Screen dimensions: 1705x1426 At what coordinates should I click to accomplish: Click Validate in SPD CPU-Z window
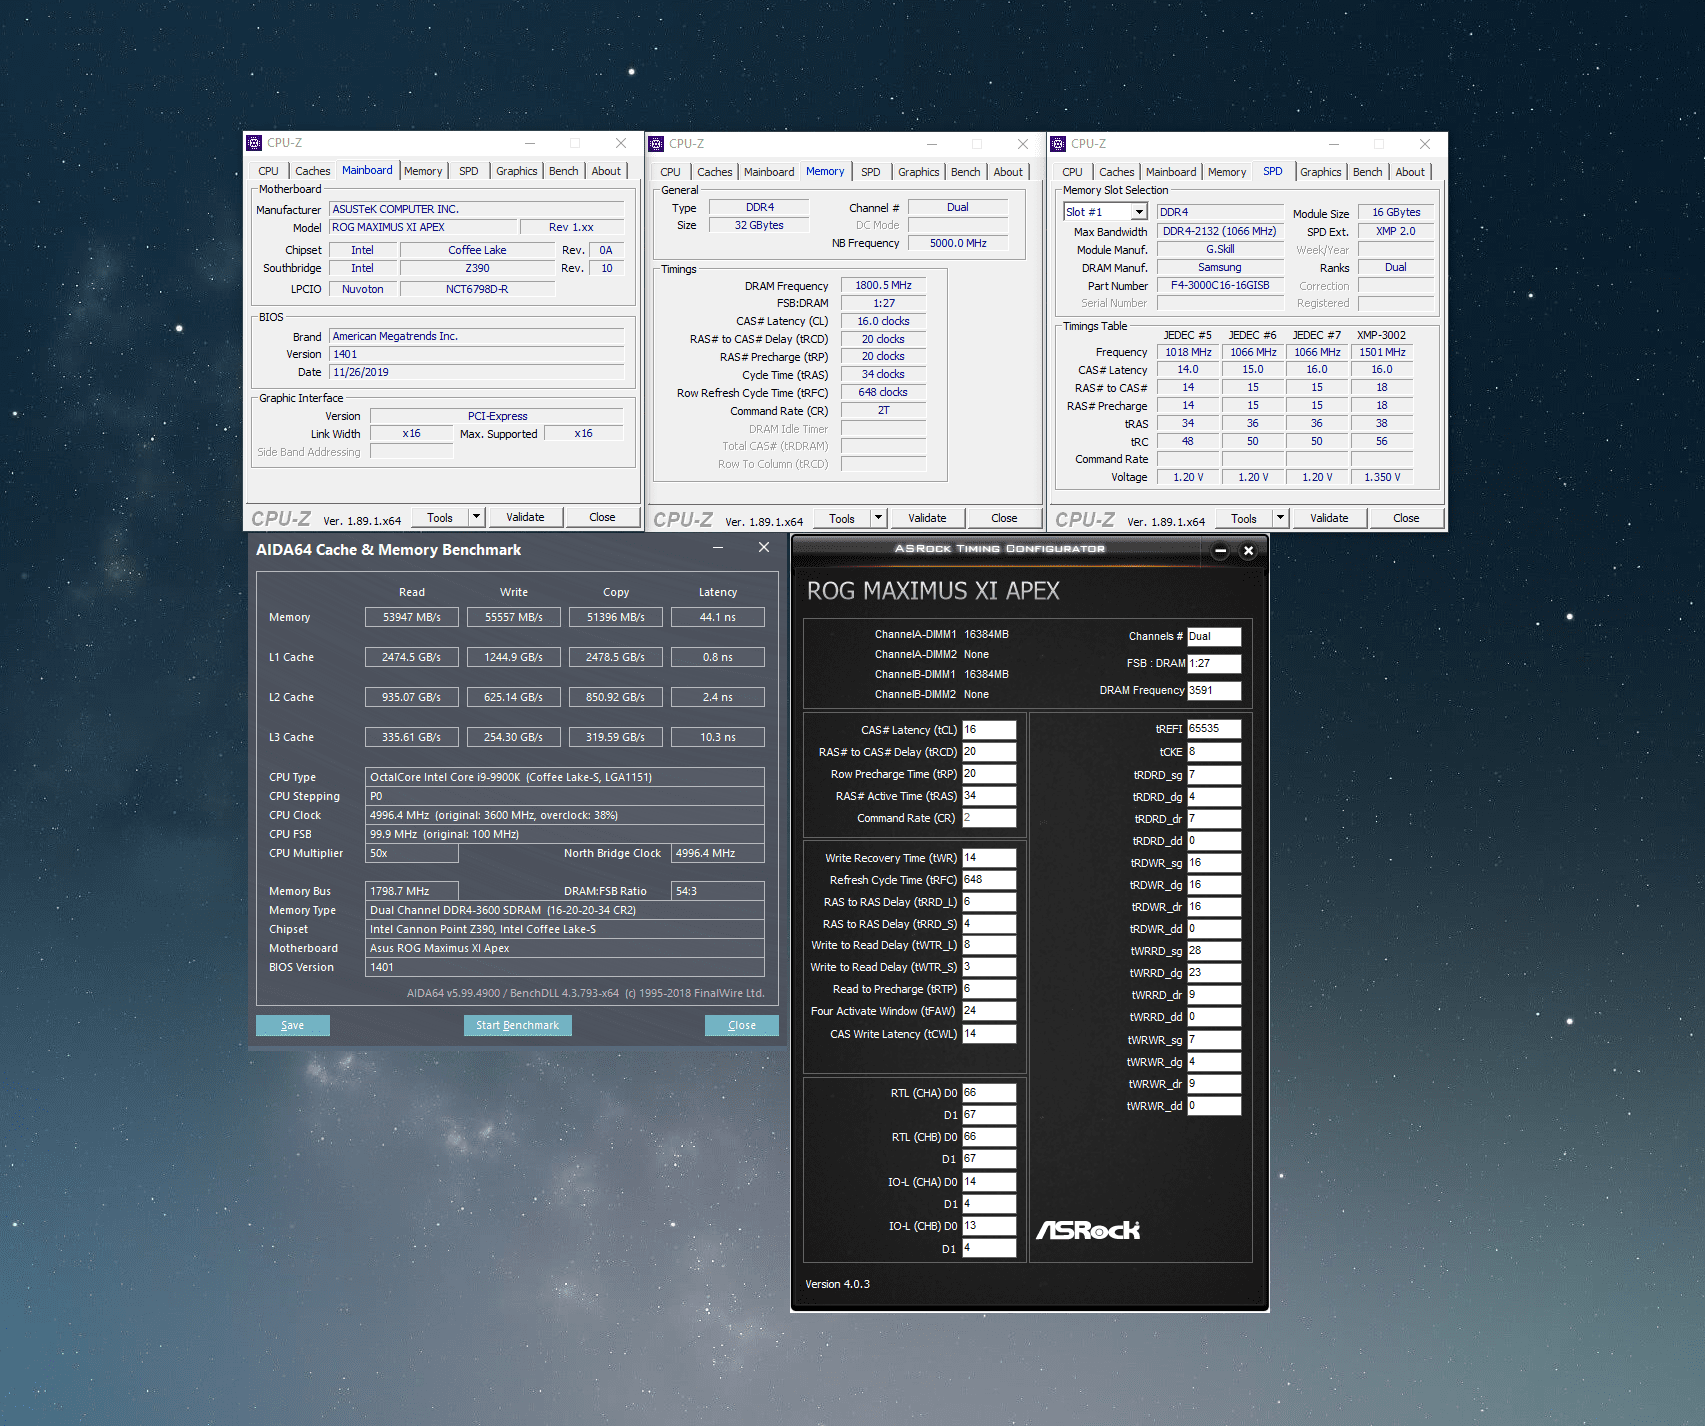click(1329, 518)
